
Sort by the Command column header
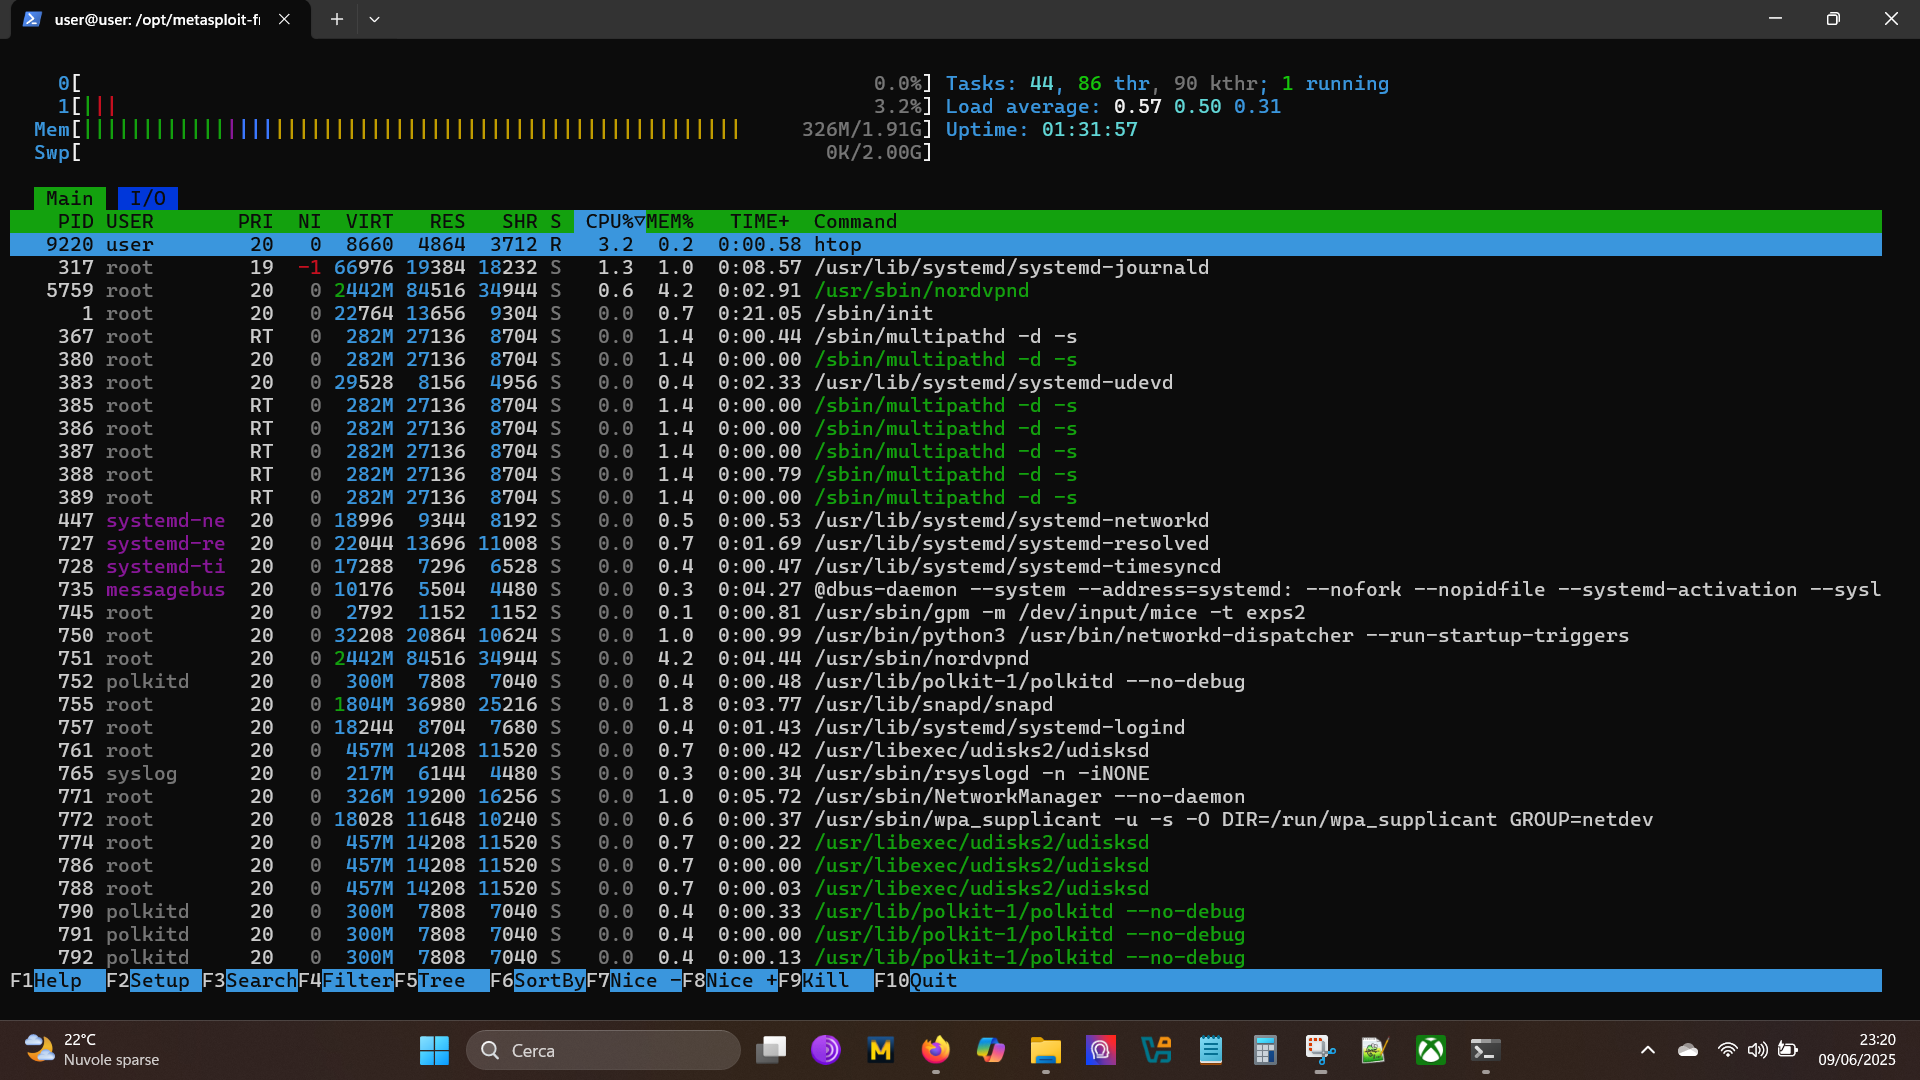coord(855,221)
